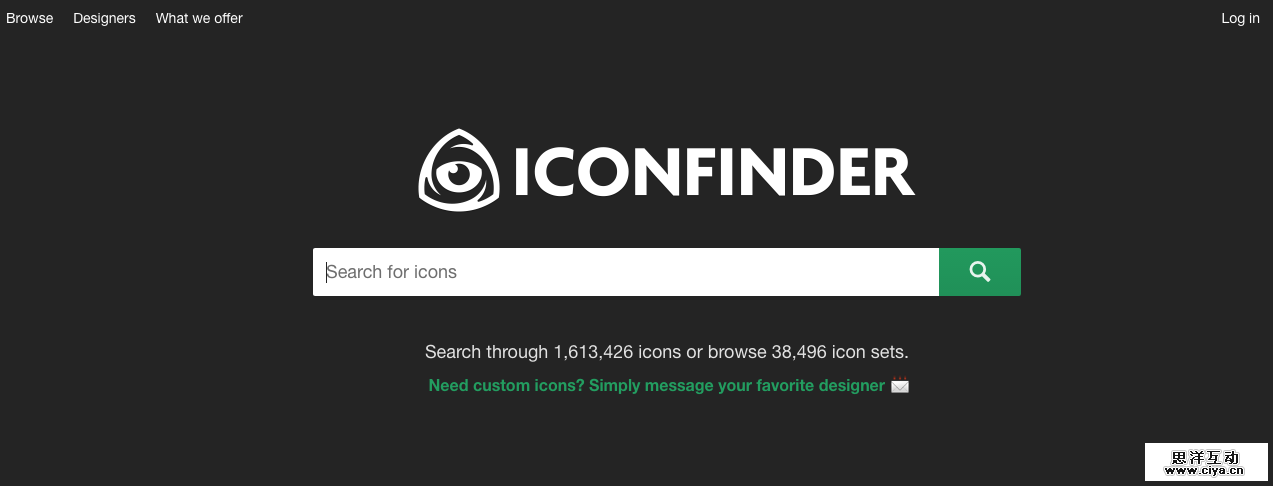Open the Designers page
Screen dimensions: 1273x486
coord(104,18)
